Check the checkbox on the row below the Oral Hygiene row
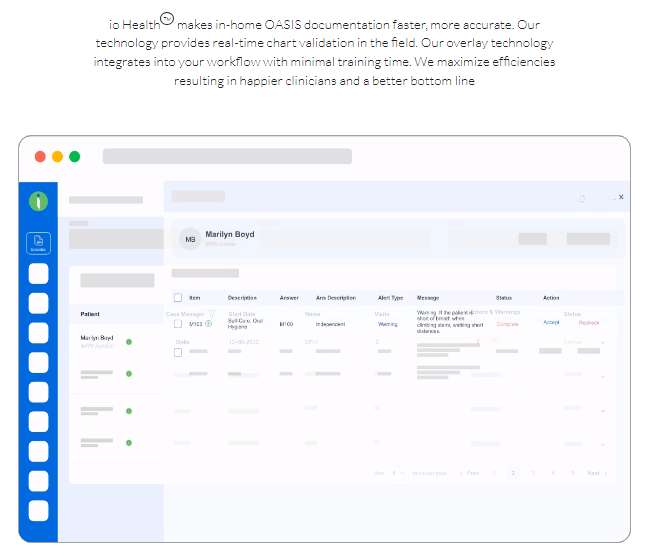The image size is (649, 553). [178, 352]
